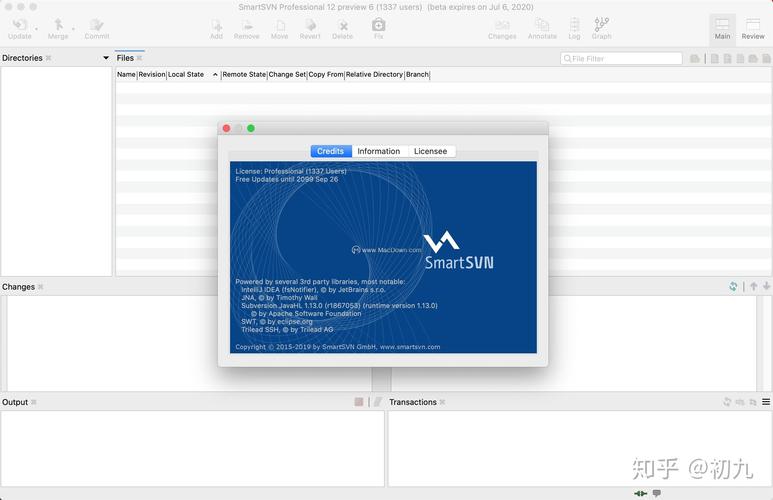
Task: Sort by the Branch column header
Action: [x=417, y=74]
